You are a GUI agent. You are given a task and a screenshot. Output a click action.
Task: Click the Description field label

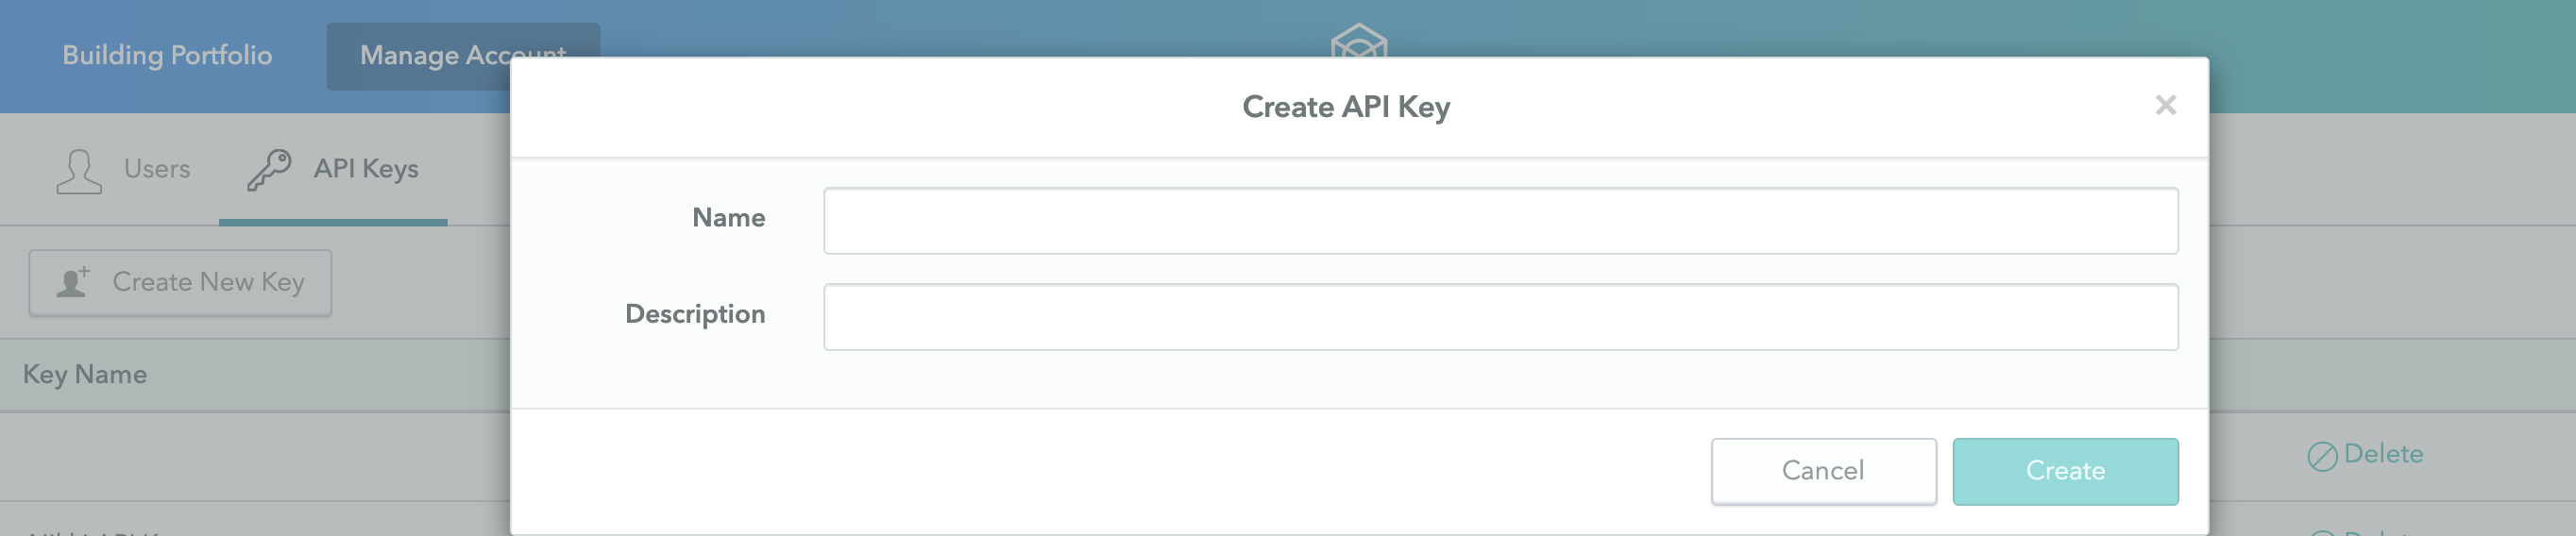point(695,315)
